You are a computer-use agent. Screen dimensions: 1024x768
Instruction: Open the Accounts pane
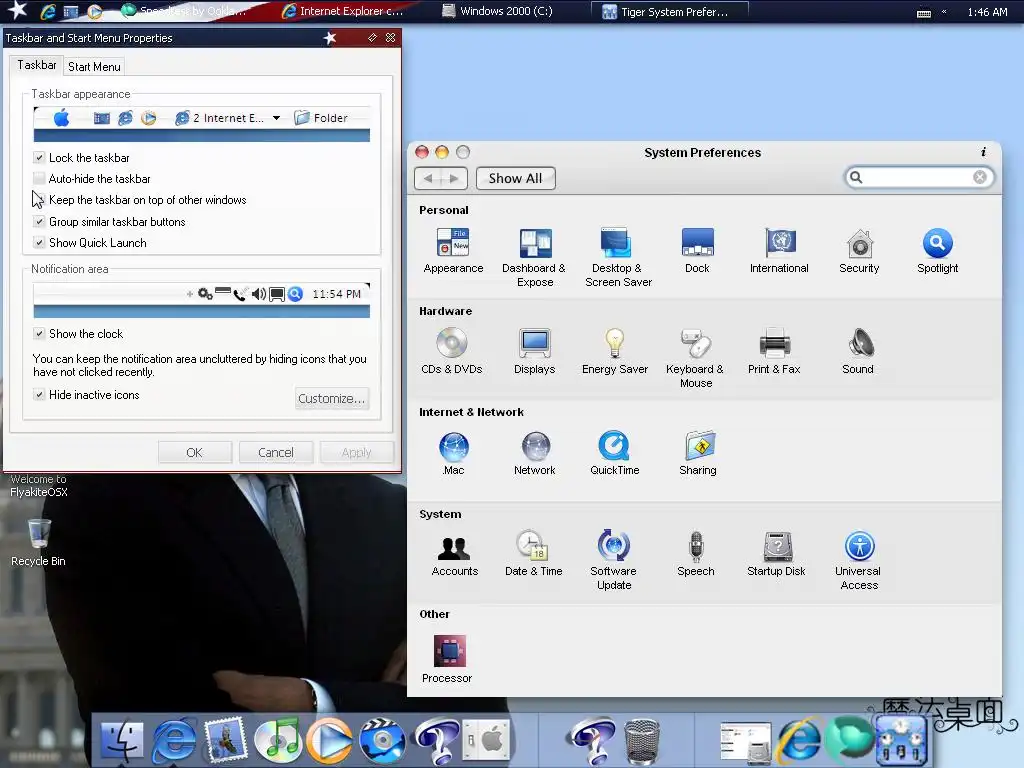(x=455, y=554)
